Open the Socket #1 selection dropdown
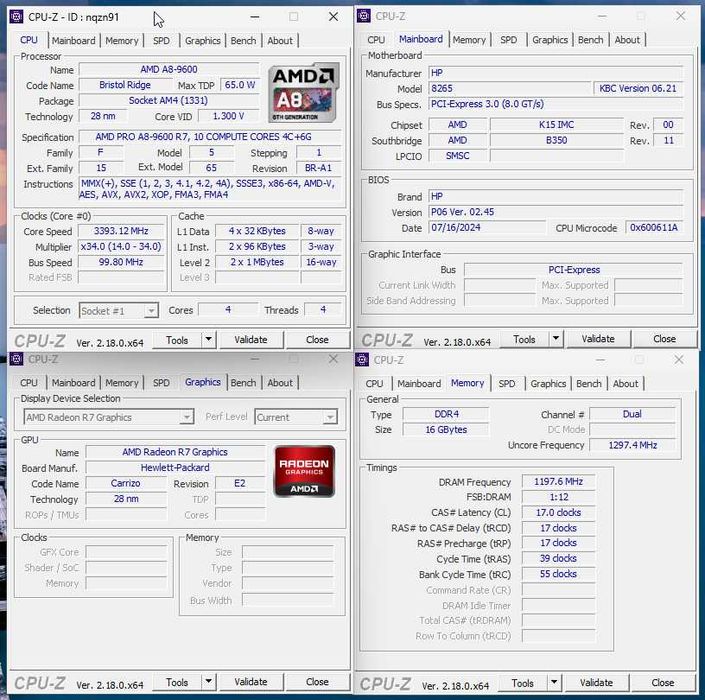The height and width of the screenshot is (700, 705). tap(119, 311)
